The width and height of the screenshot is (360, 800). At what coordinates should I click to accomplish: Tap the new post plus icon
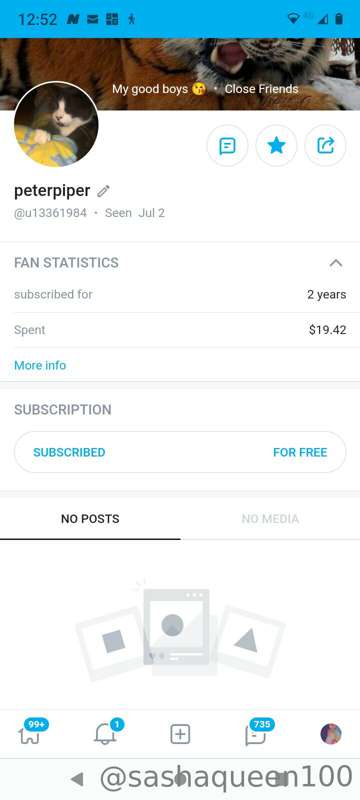(x=180, y=734)
